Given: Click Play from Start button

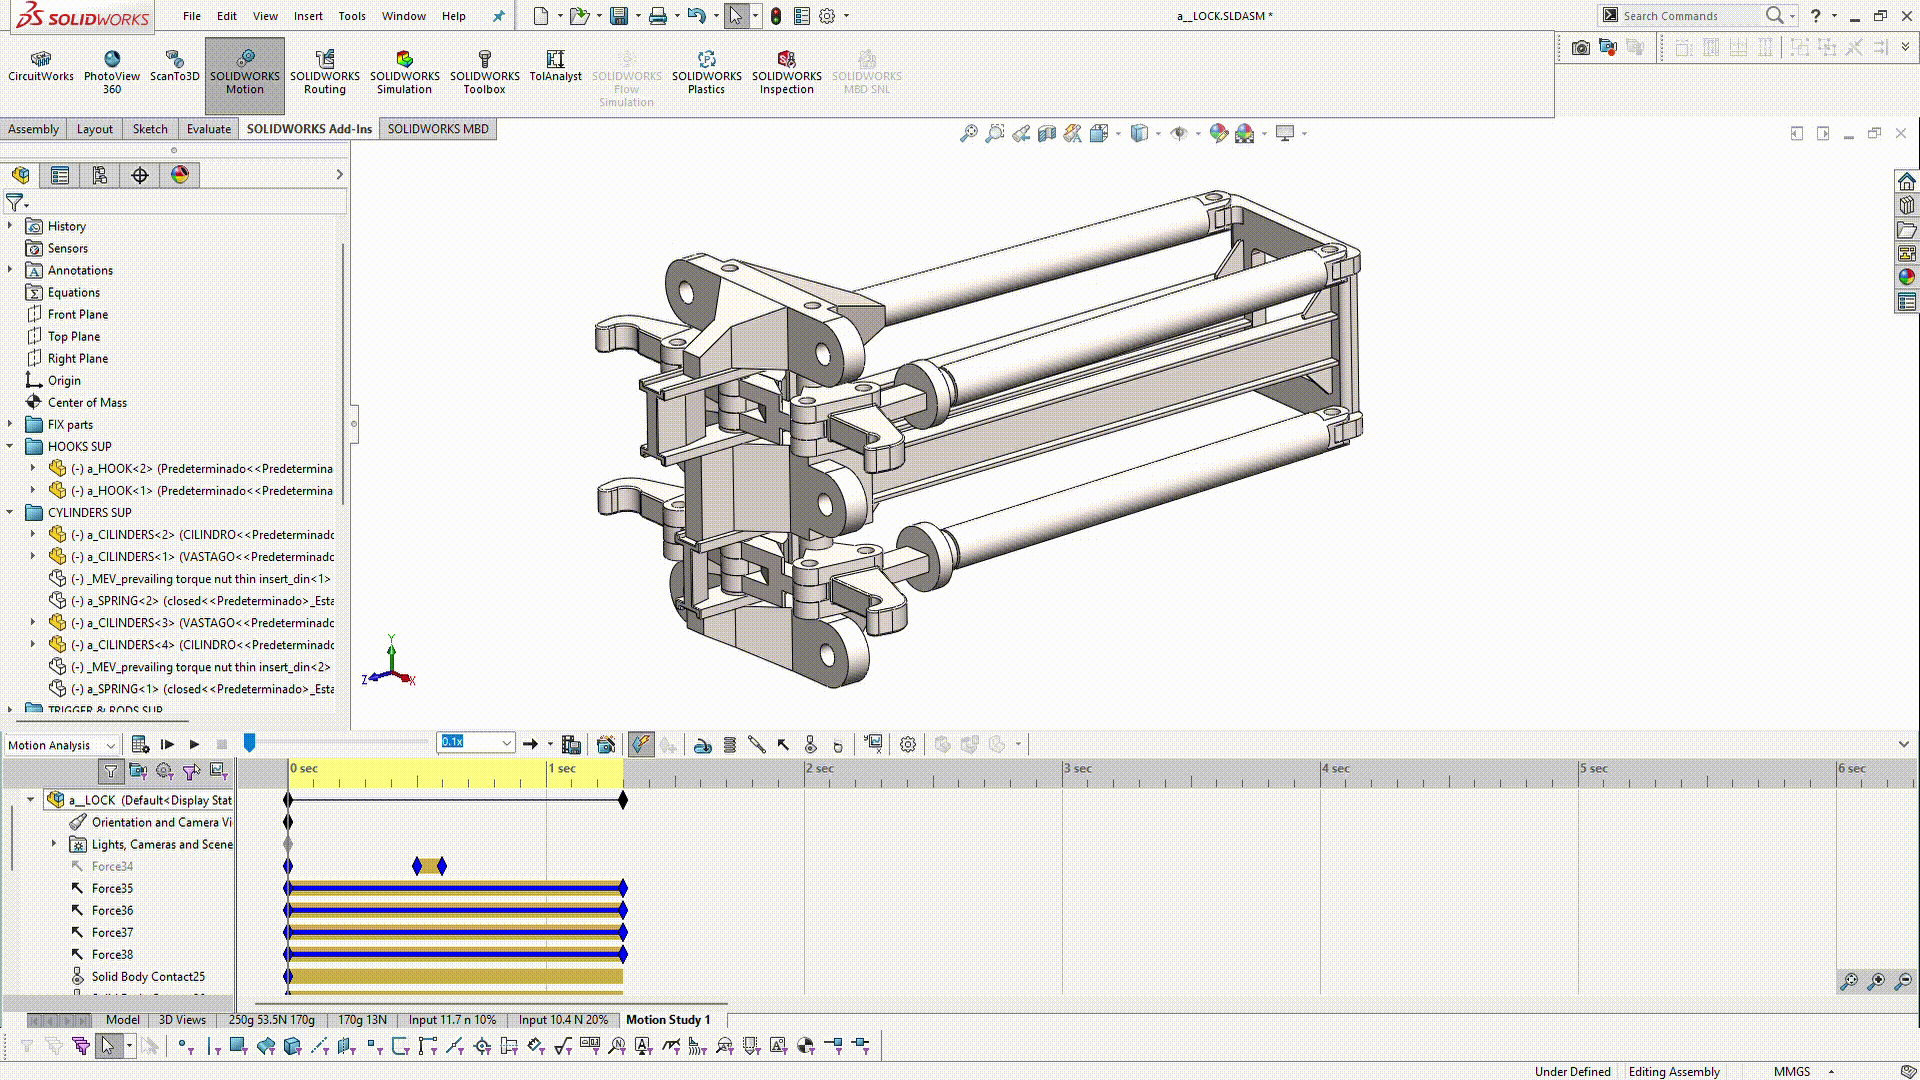Looking at the screenshot, I should [167, 744].
